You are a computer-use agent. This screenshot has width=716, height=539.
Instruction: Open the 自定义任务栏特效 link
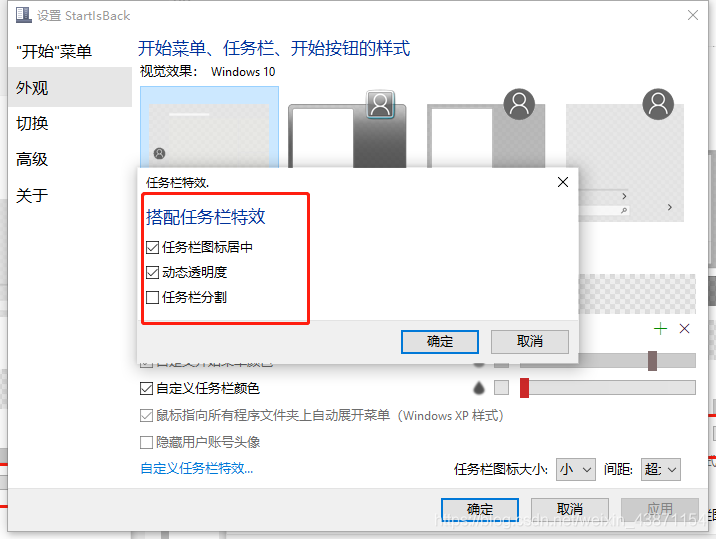pos(197,468)
